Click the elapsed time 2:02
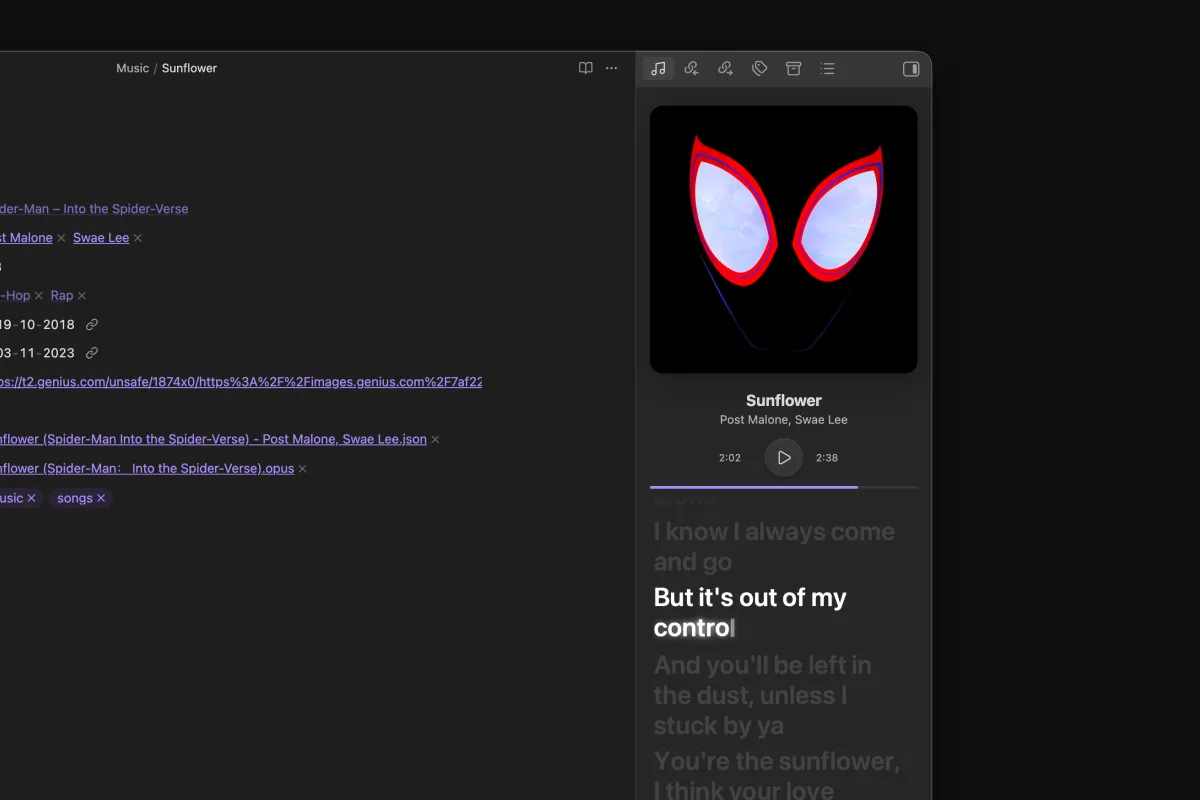Screen dimensions: 1200x800 [x=730, y=458]
